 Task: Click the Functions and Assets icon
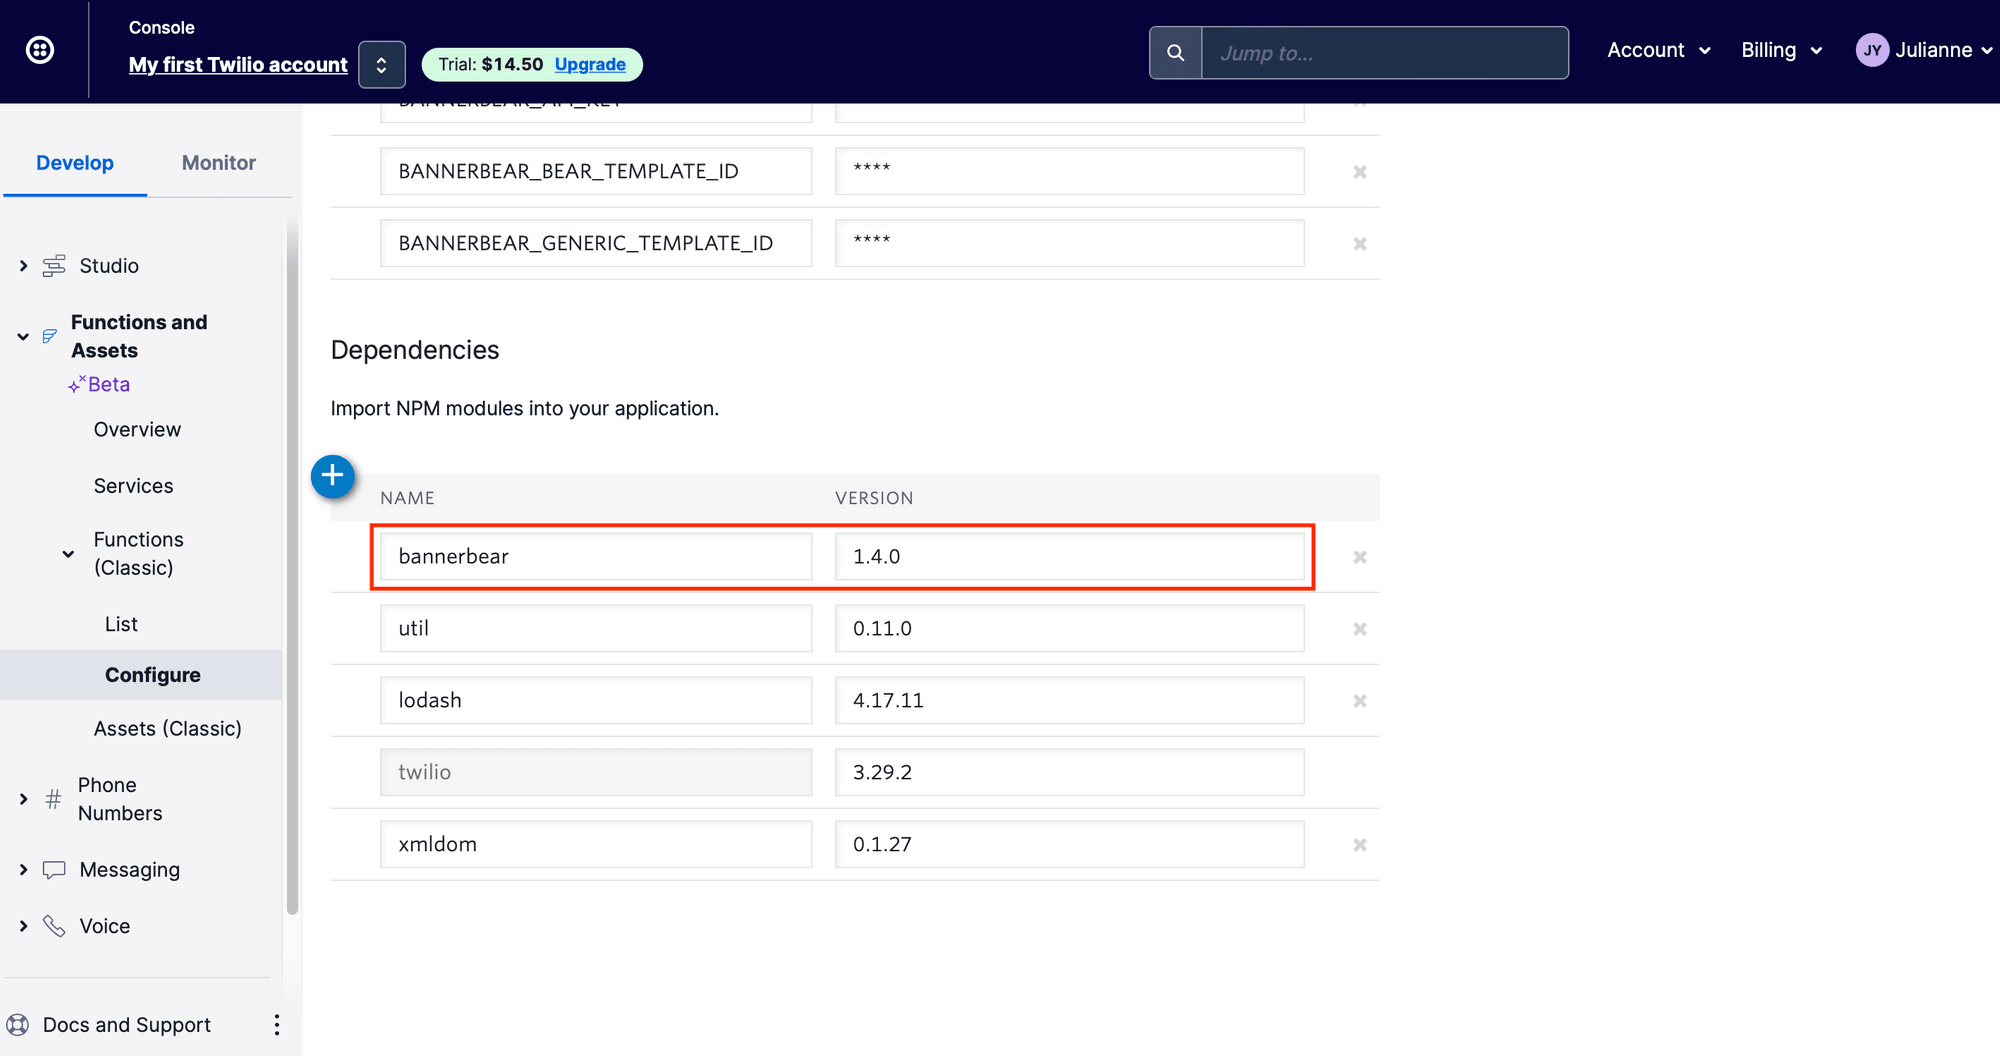tap(50, 336)
